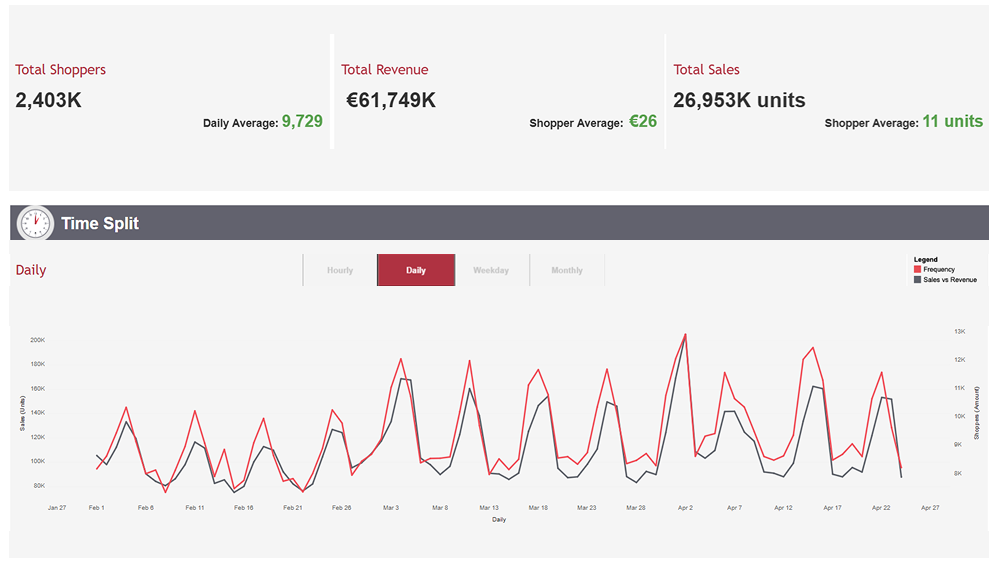The image size is (1000, 563).
Task: Click the 140K sales axis tick
Action: 38,413
